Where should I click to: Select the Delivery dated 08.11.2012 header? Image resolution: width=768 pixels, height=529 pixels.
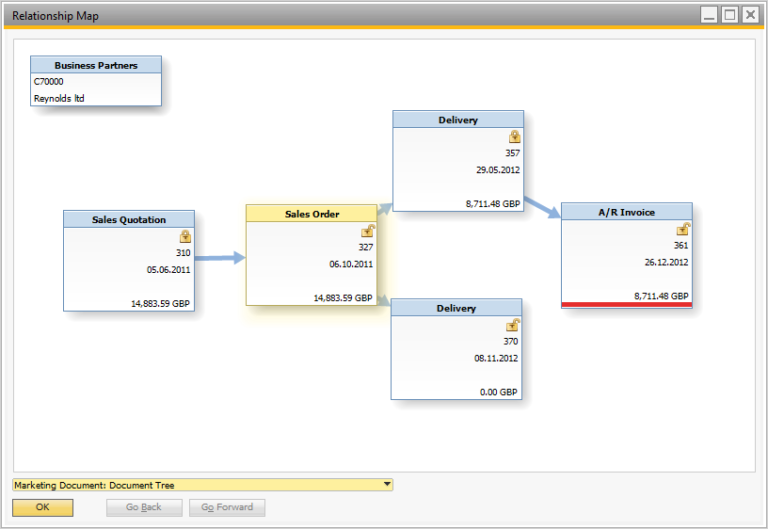point(456,308)
